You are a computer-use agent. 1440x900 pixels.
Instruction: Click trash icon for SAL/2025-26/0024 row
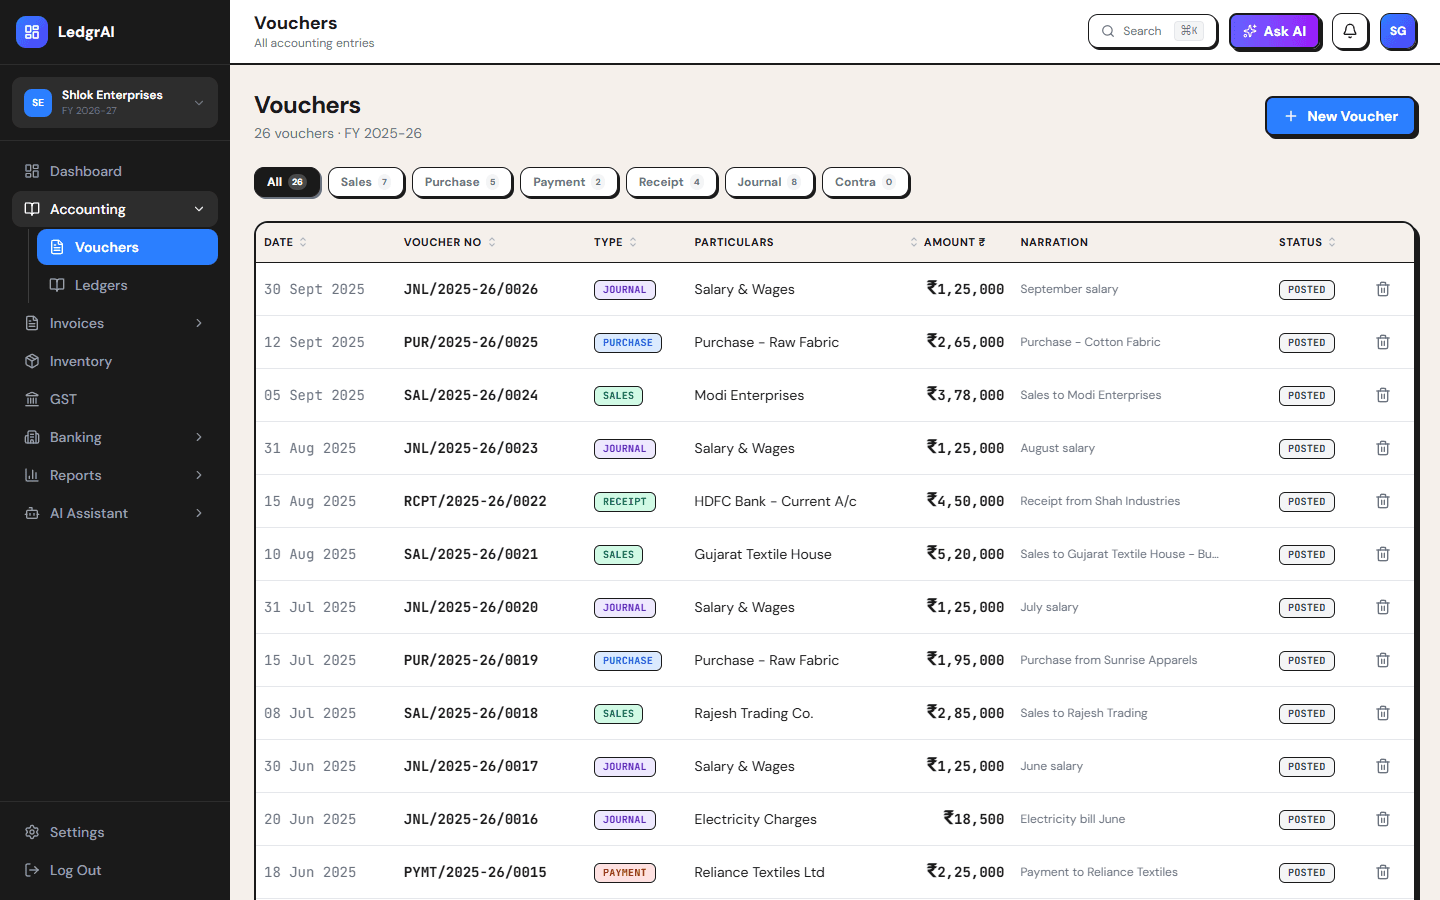[x=1383, y=395]
